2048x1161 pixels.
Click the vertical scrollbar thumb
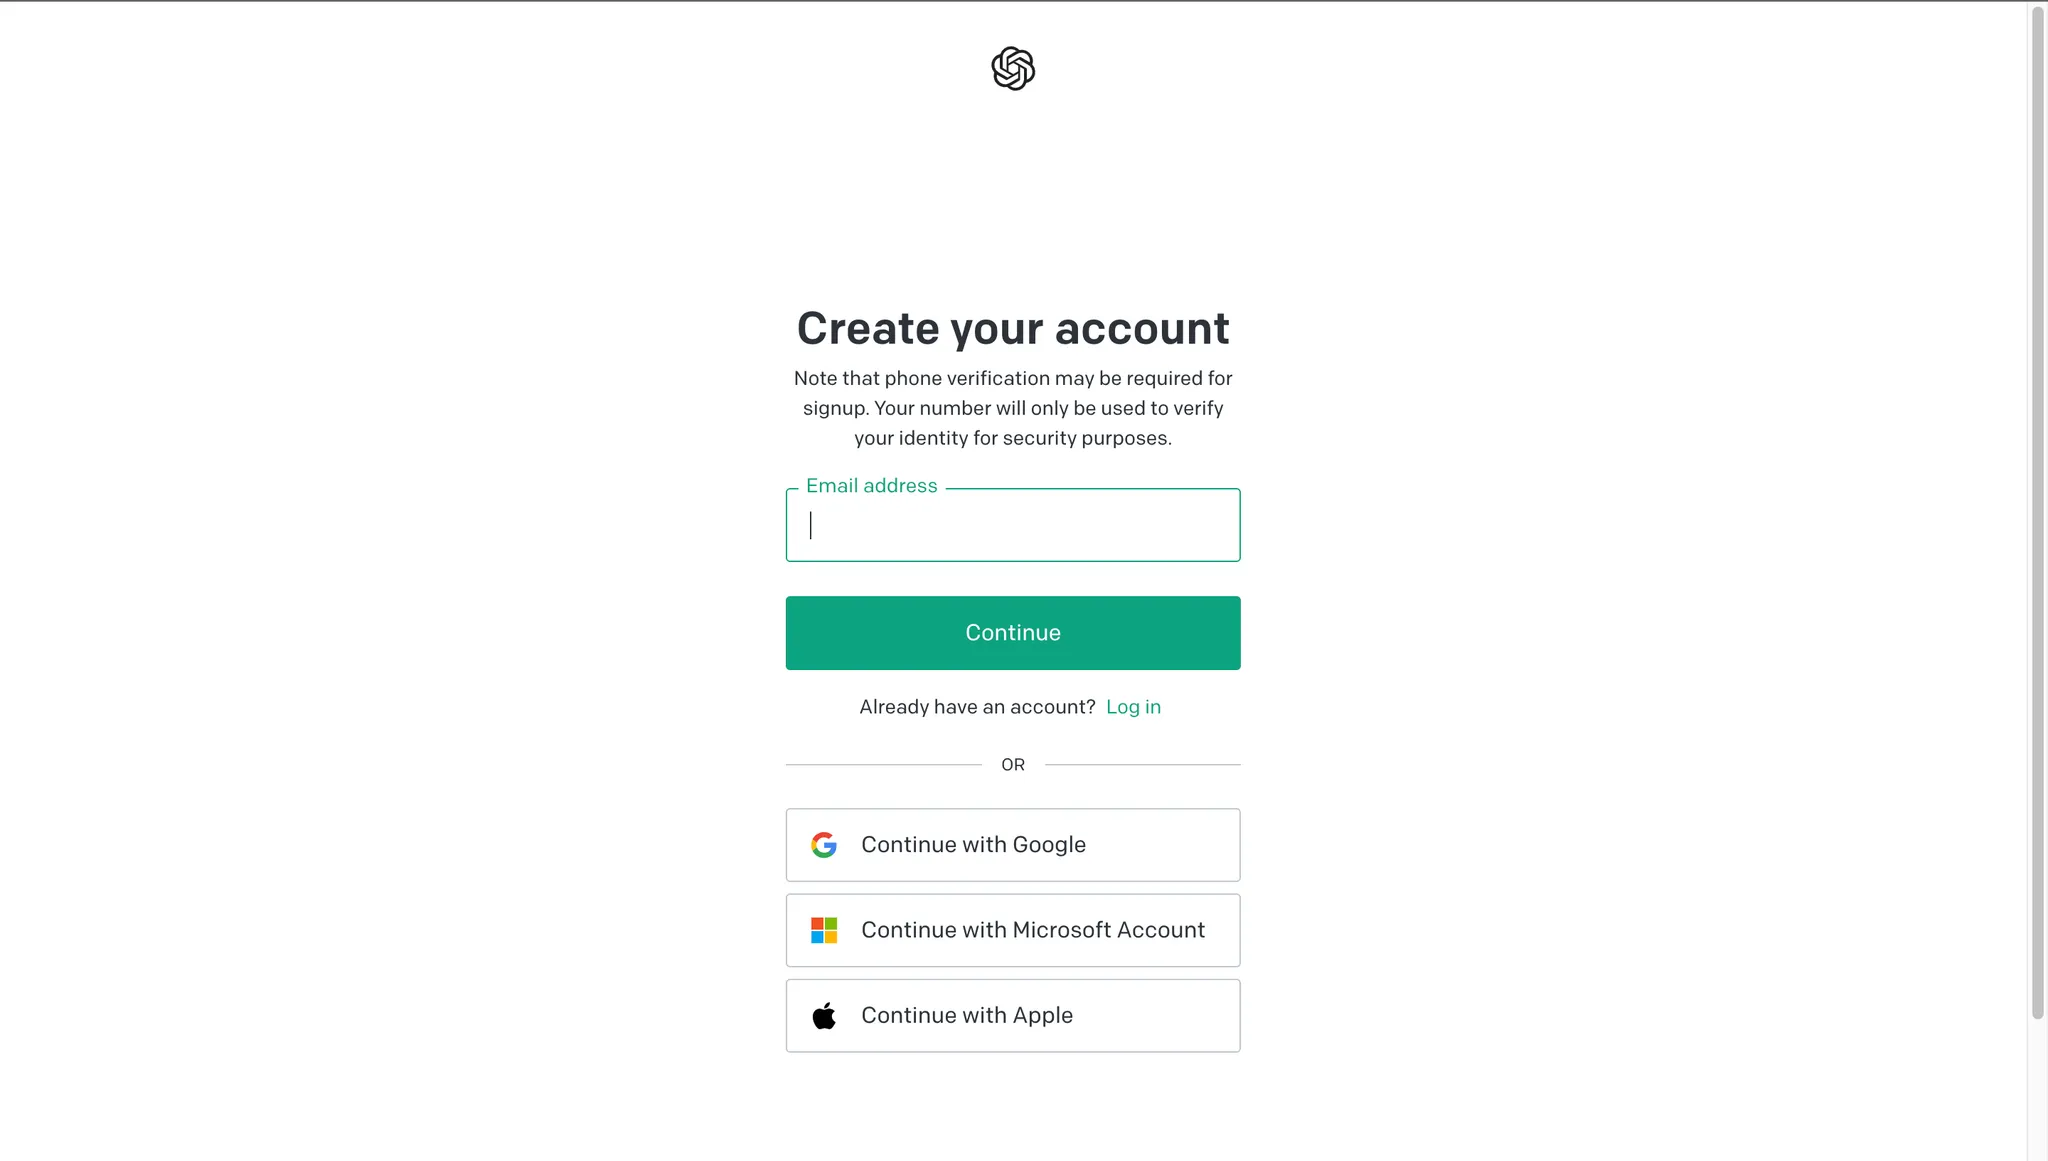point(2037,510)
